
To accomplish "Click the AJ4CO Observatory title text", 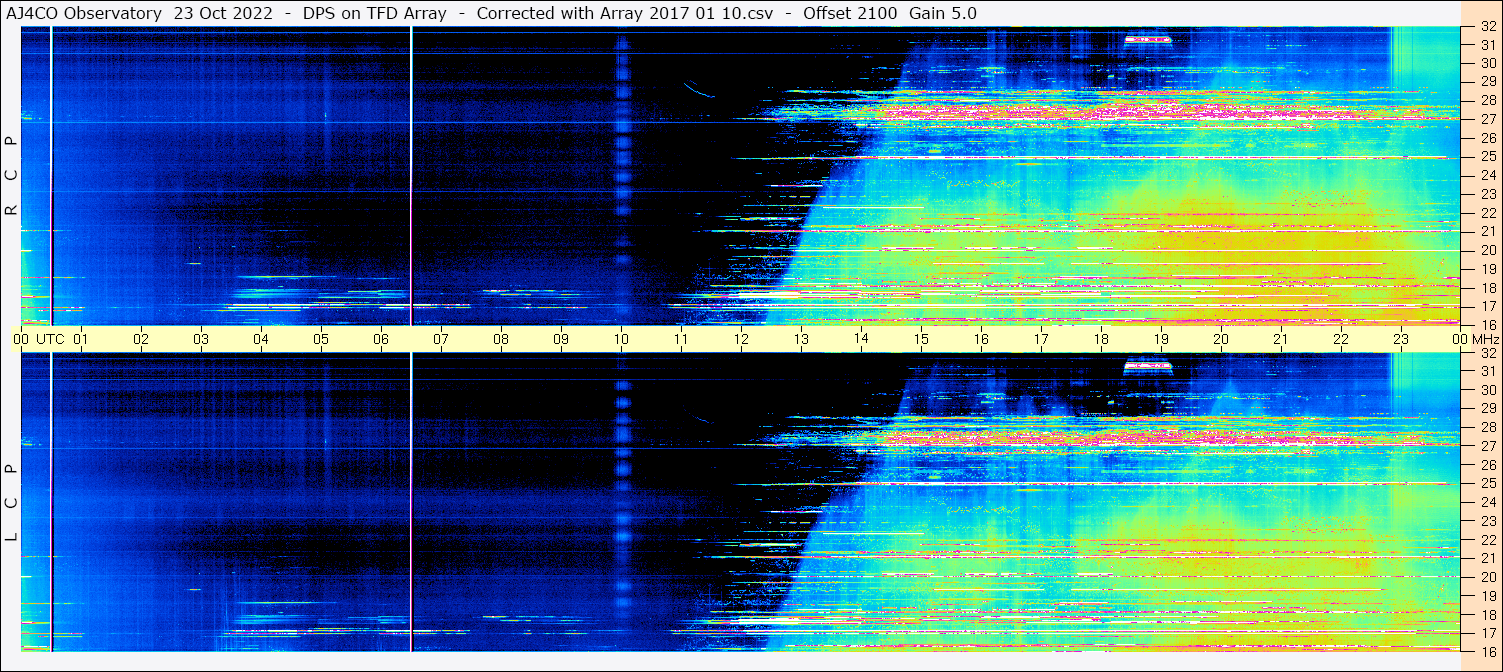I will (82, 13).
